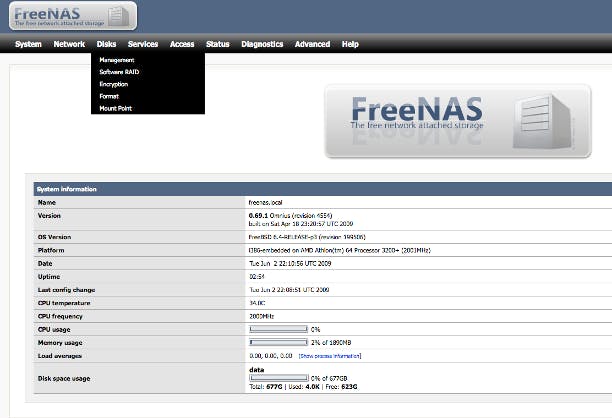Click the Last config change timestamp value
Viewport: 612px width, 418px height.
tap(289, 290)
